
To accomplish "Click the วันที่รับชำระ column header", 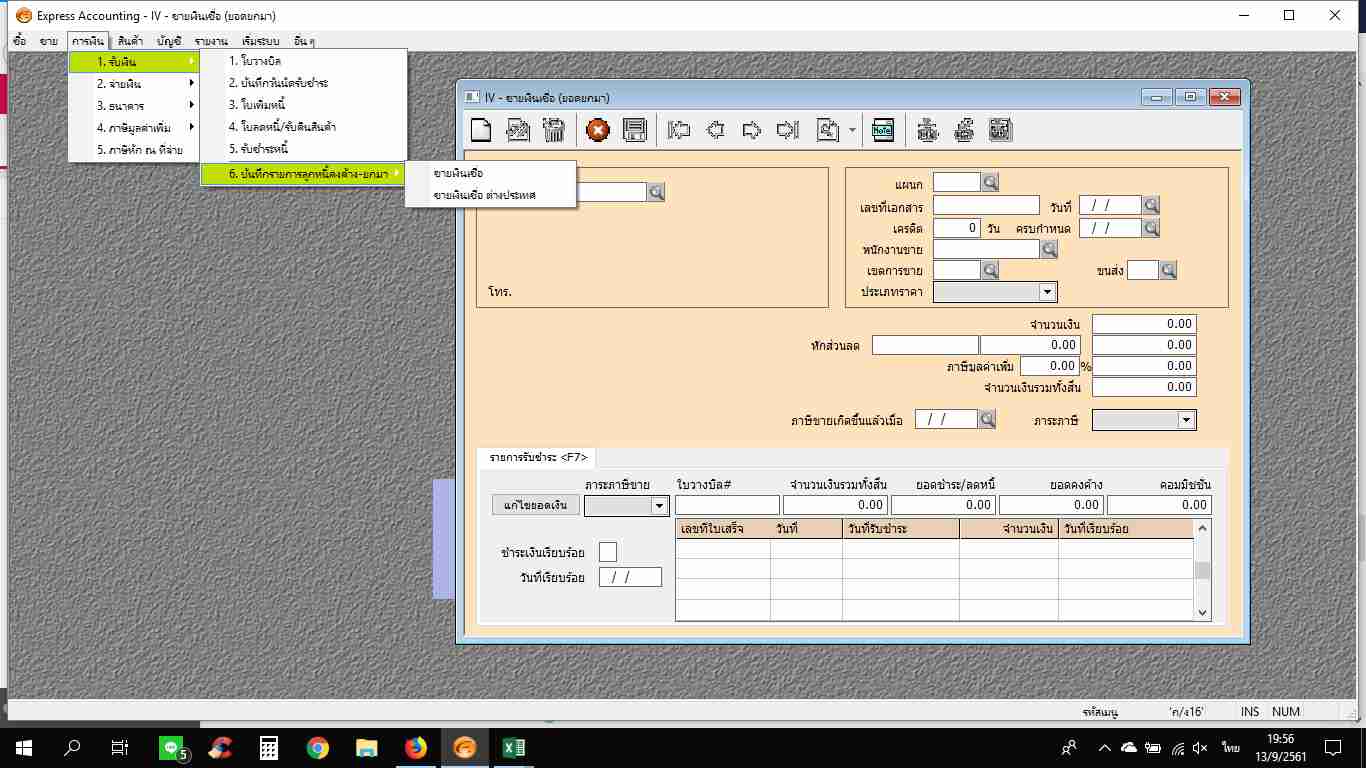I will tap(901, 528).
